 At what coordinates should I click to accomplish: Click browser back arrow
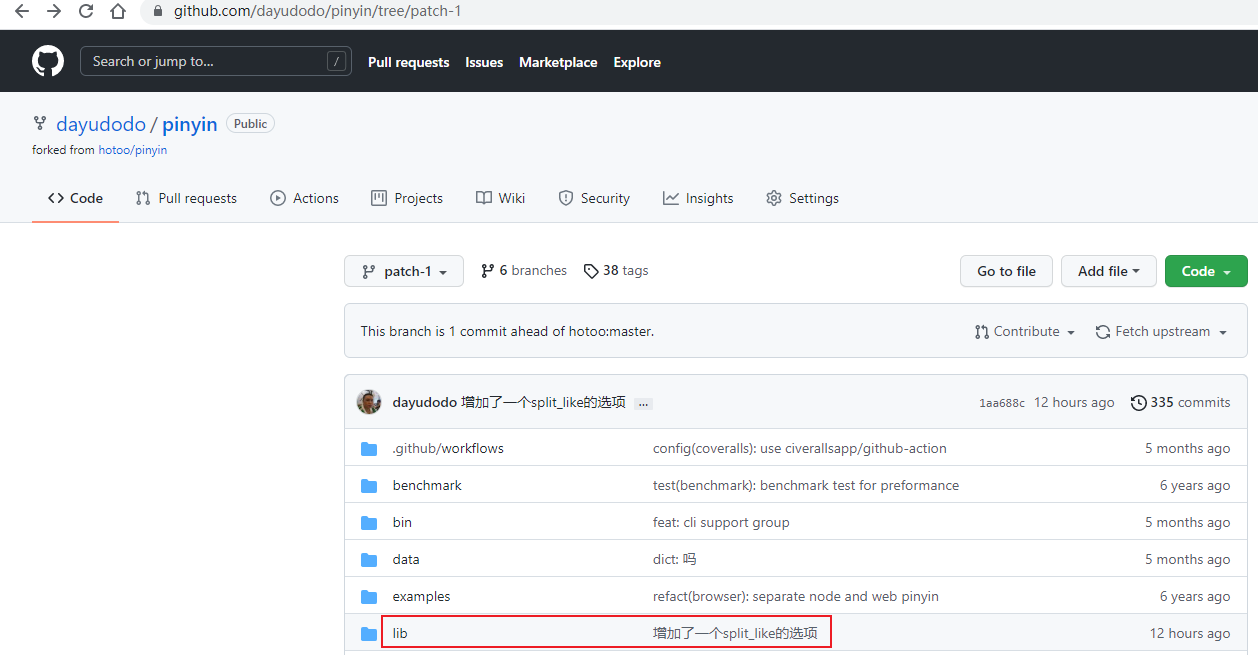[21, 12]
